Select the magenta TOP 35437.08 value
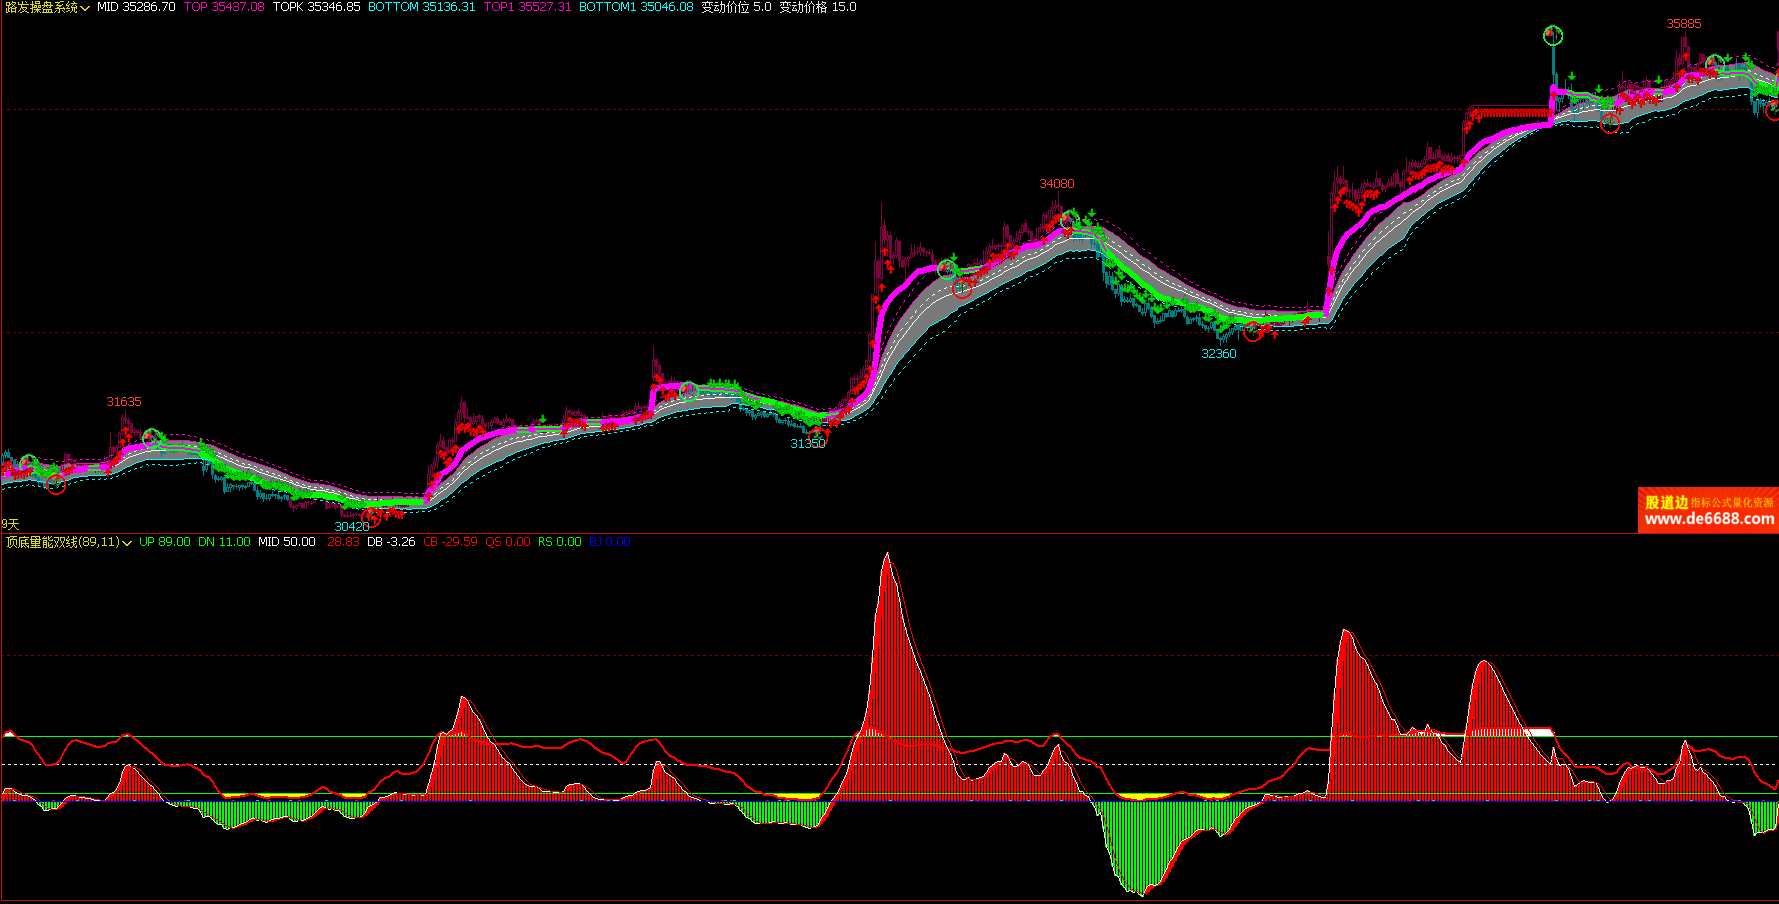Screen dimensions: 1779x904 click(224, 7)
